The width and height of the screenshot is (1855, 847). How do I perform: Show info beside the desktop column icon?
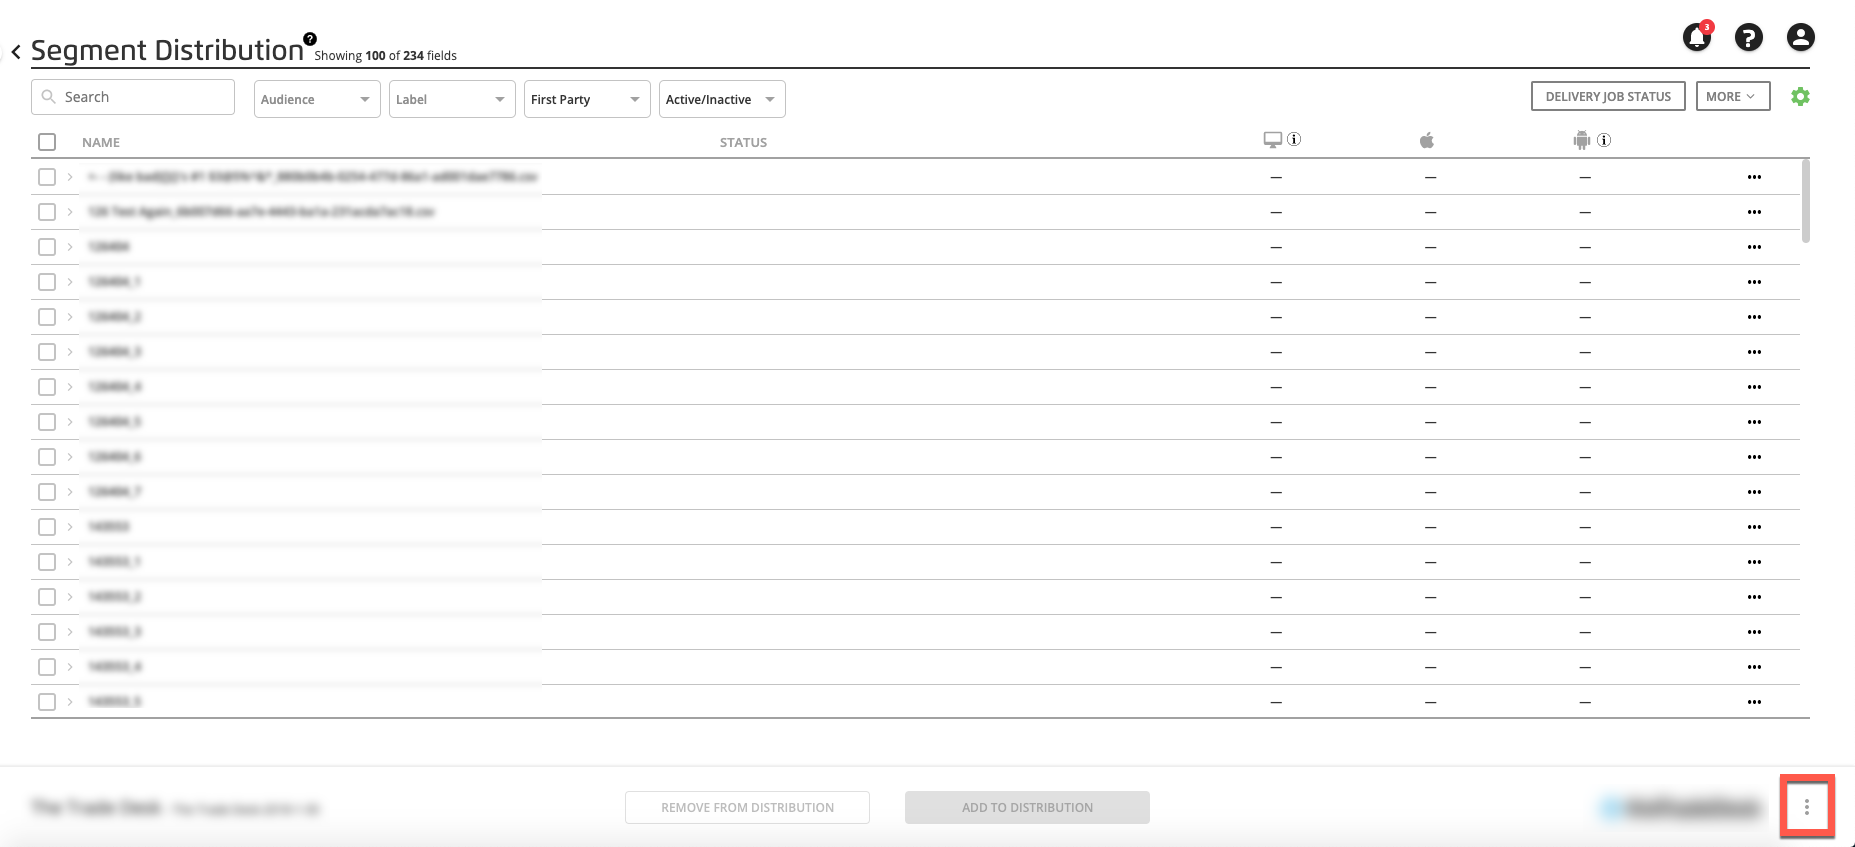tap(1294, 139)
